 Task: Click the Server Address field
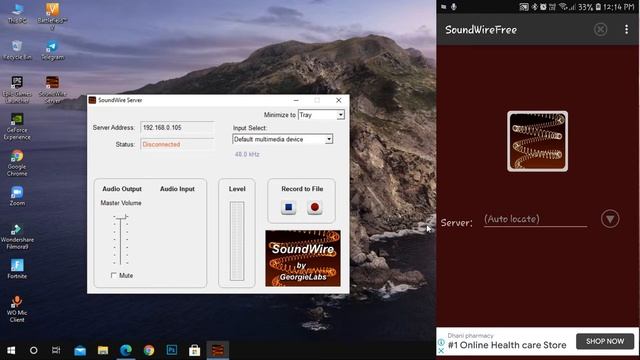click(x=177, y=128)
